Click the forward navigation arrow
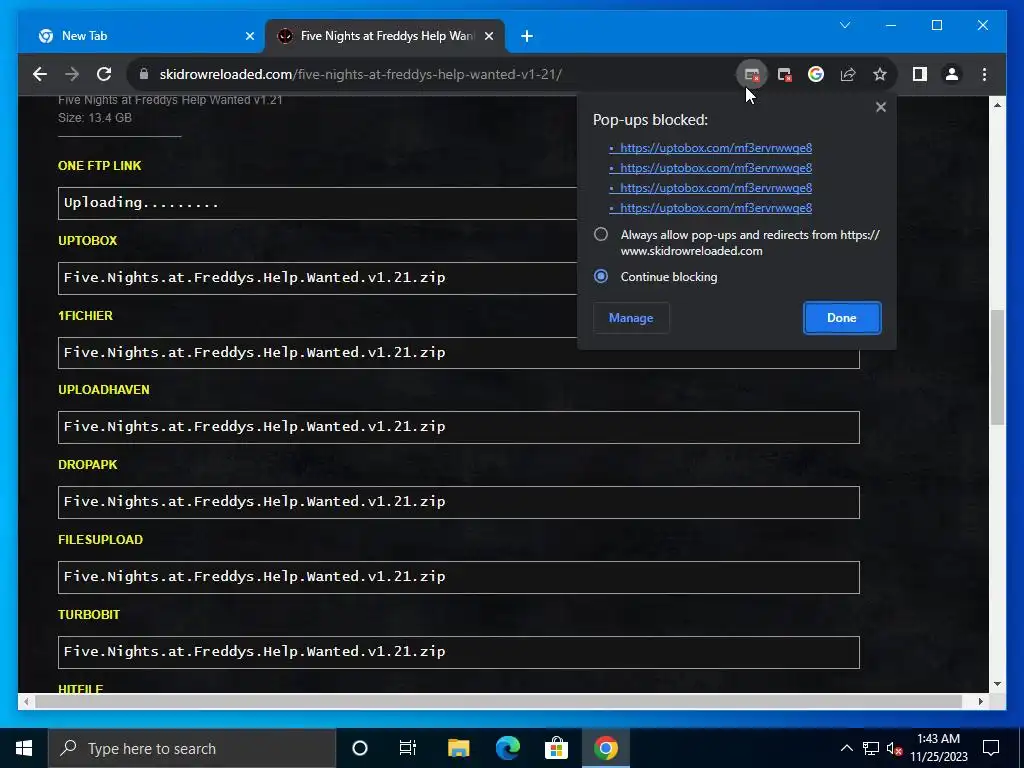This screenshot has width=1024, height=768. pos(72,74)
